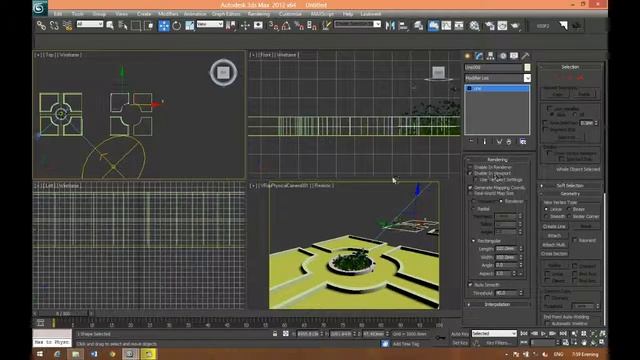Screen dimensions: 640x360
Task: Open the Hierarchy command panel tab
Action: click(491, 56)
